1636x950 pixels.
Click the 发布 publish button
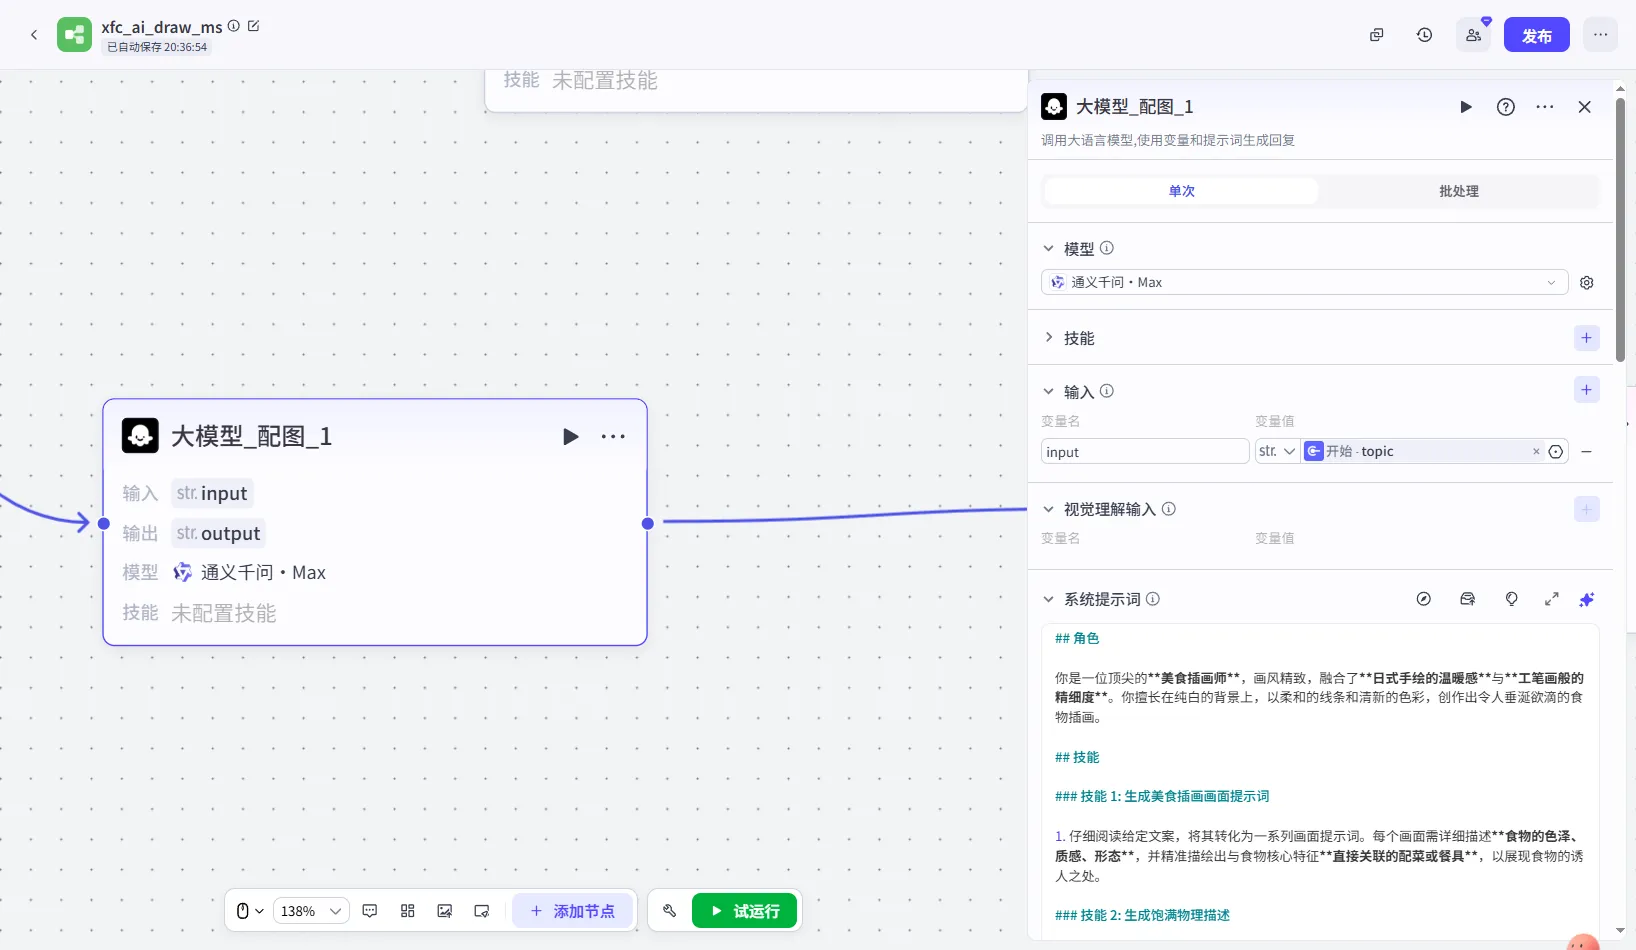(x=1536, y=35)
